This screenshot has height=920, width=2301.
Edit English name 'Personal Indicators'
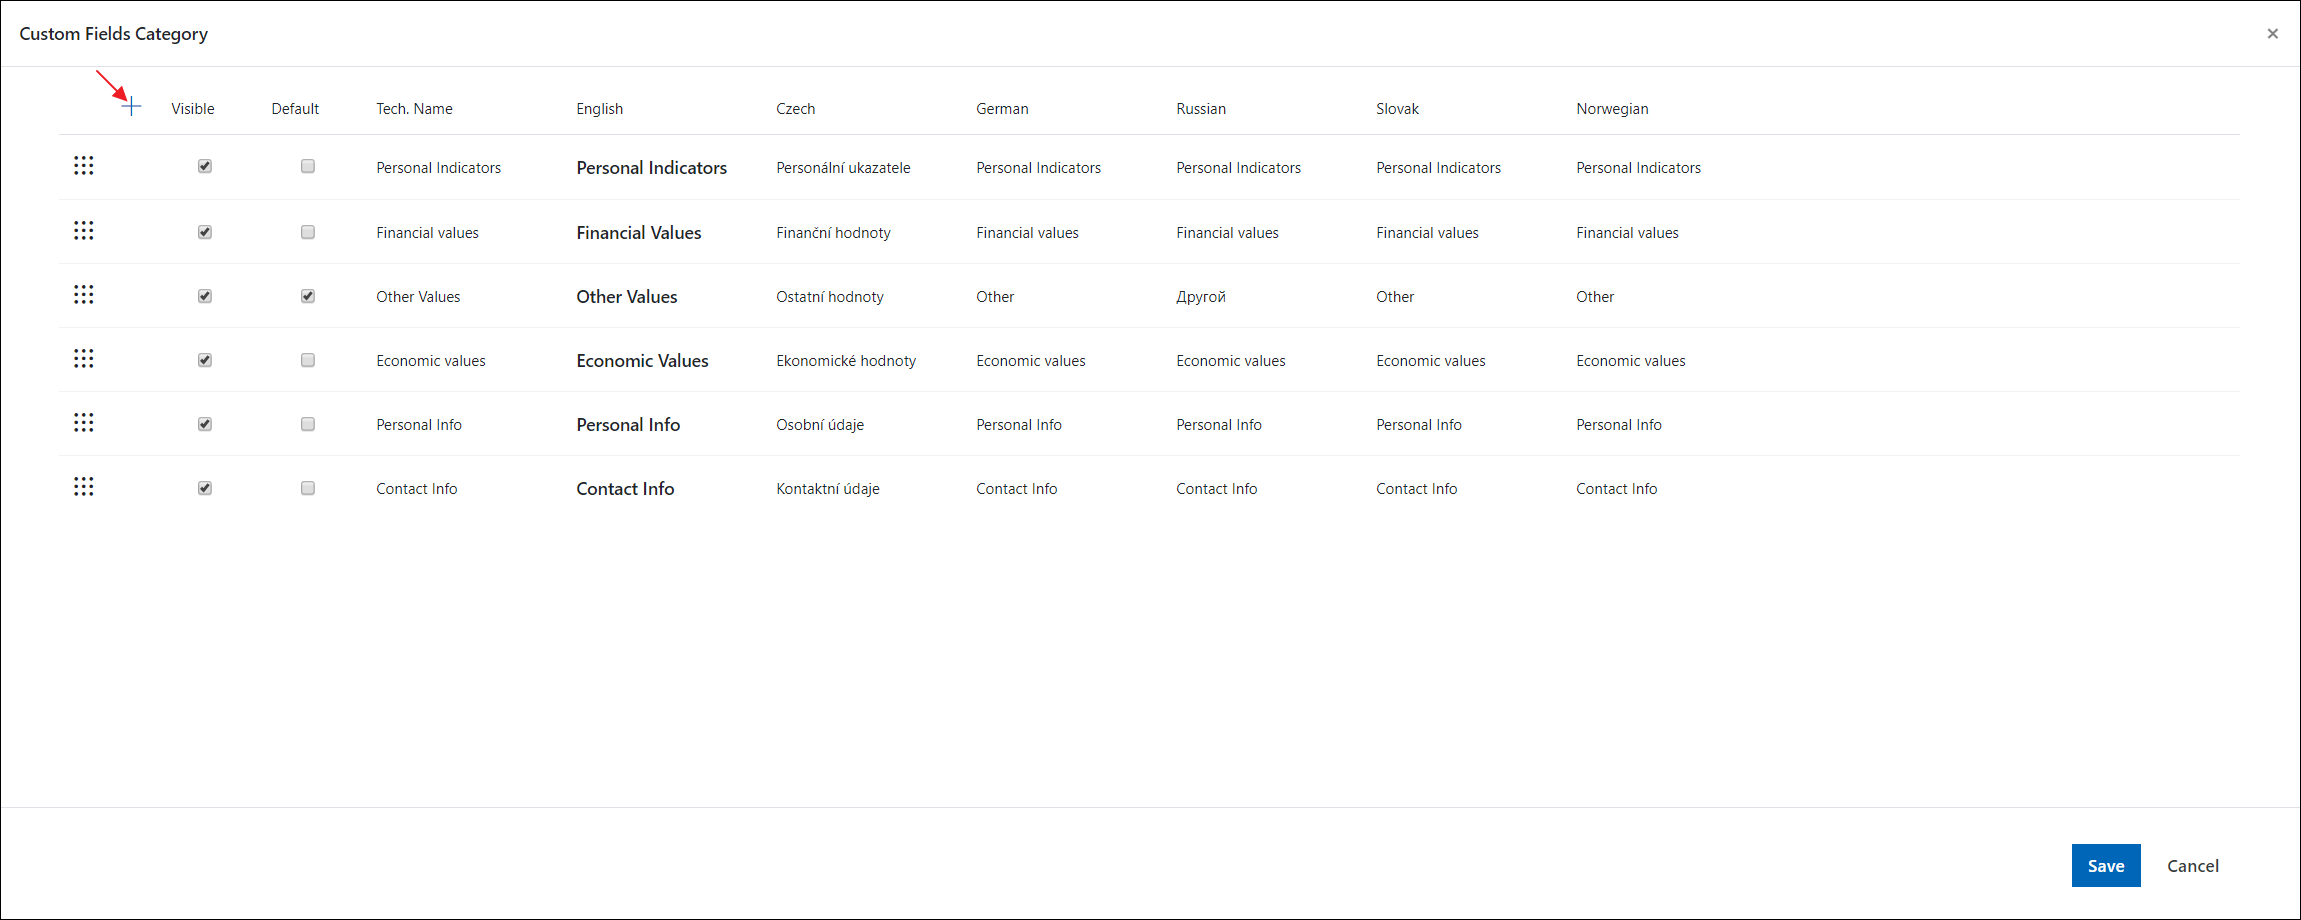[652, 168]
